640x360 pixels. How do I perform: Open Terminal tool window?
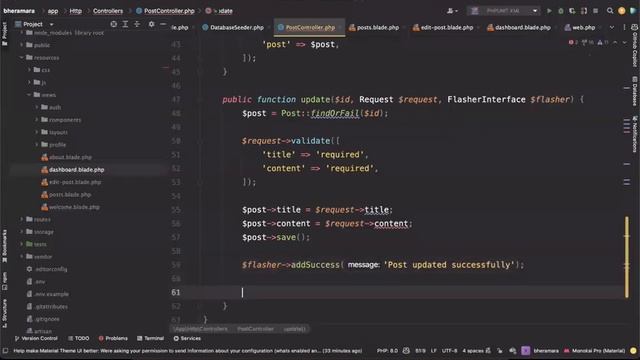tap(150, 338)
